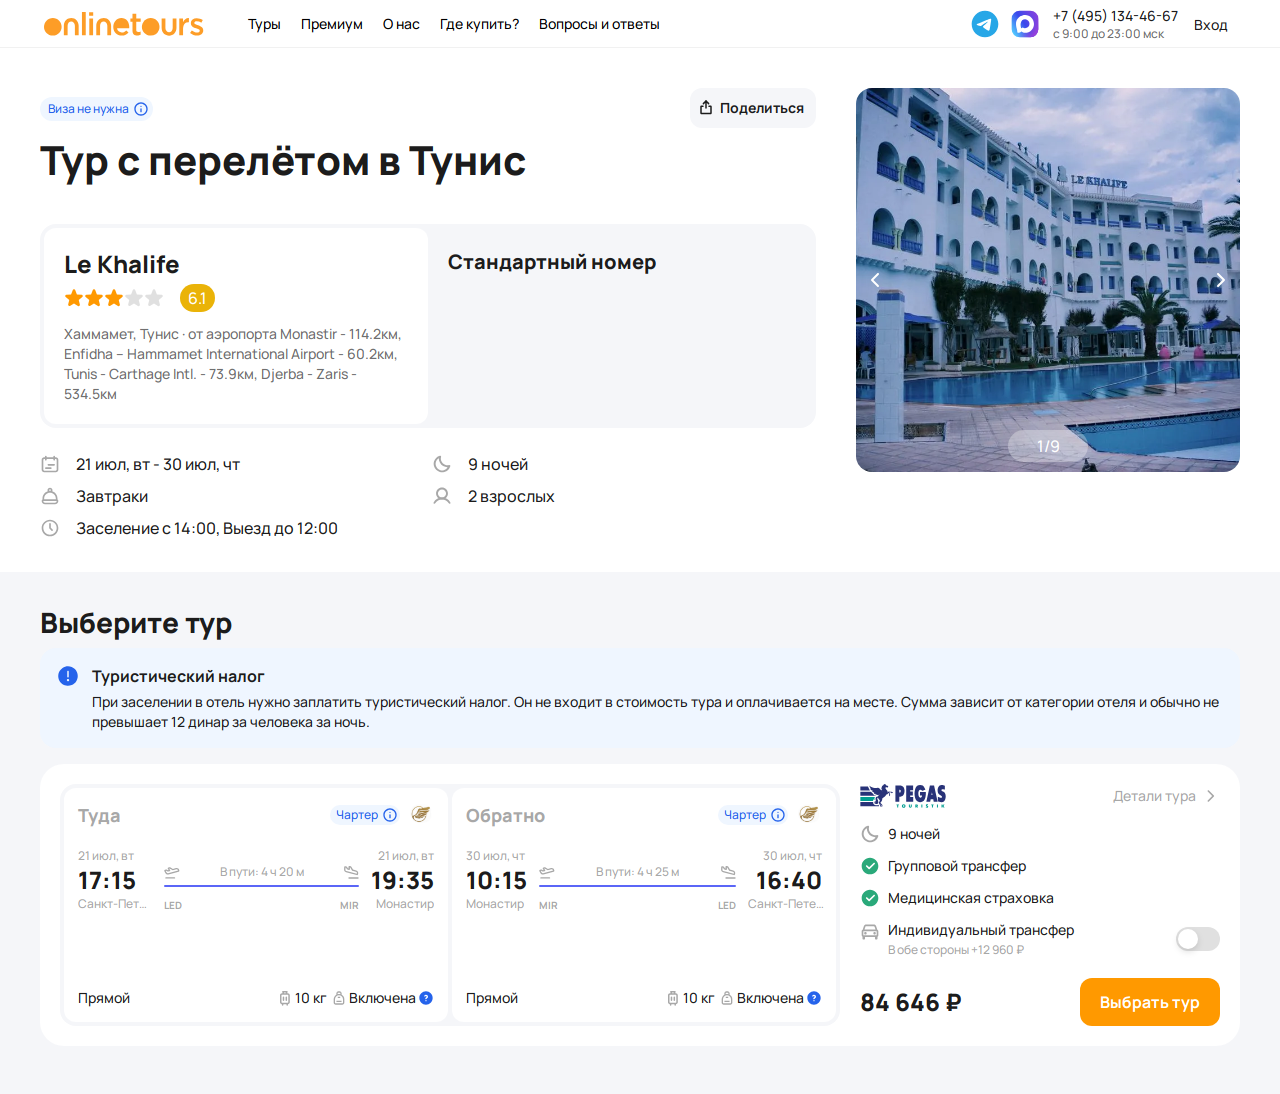
Task: Click question icon beside 'Включена' in Туда card
Action: (426, 998)
